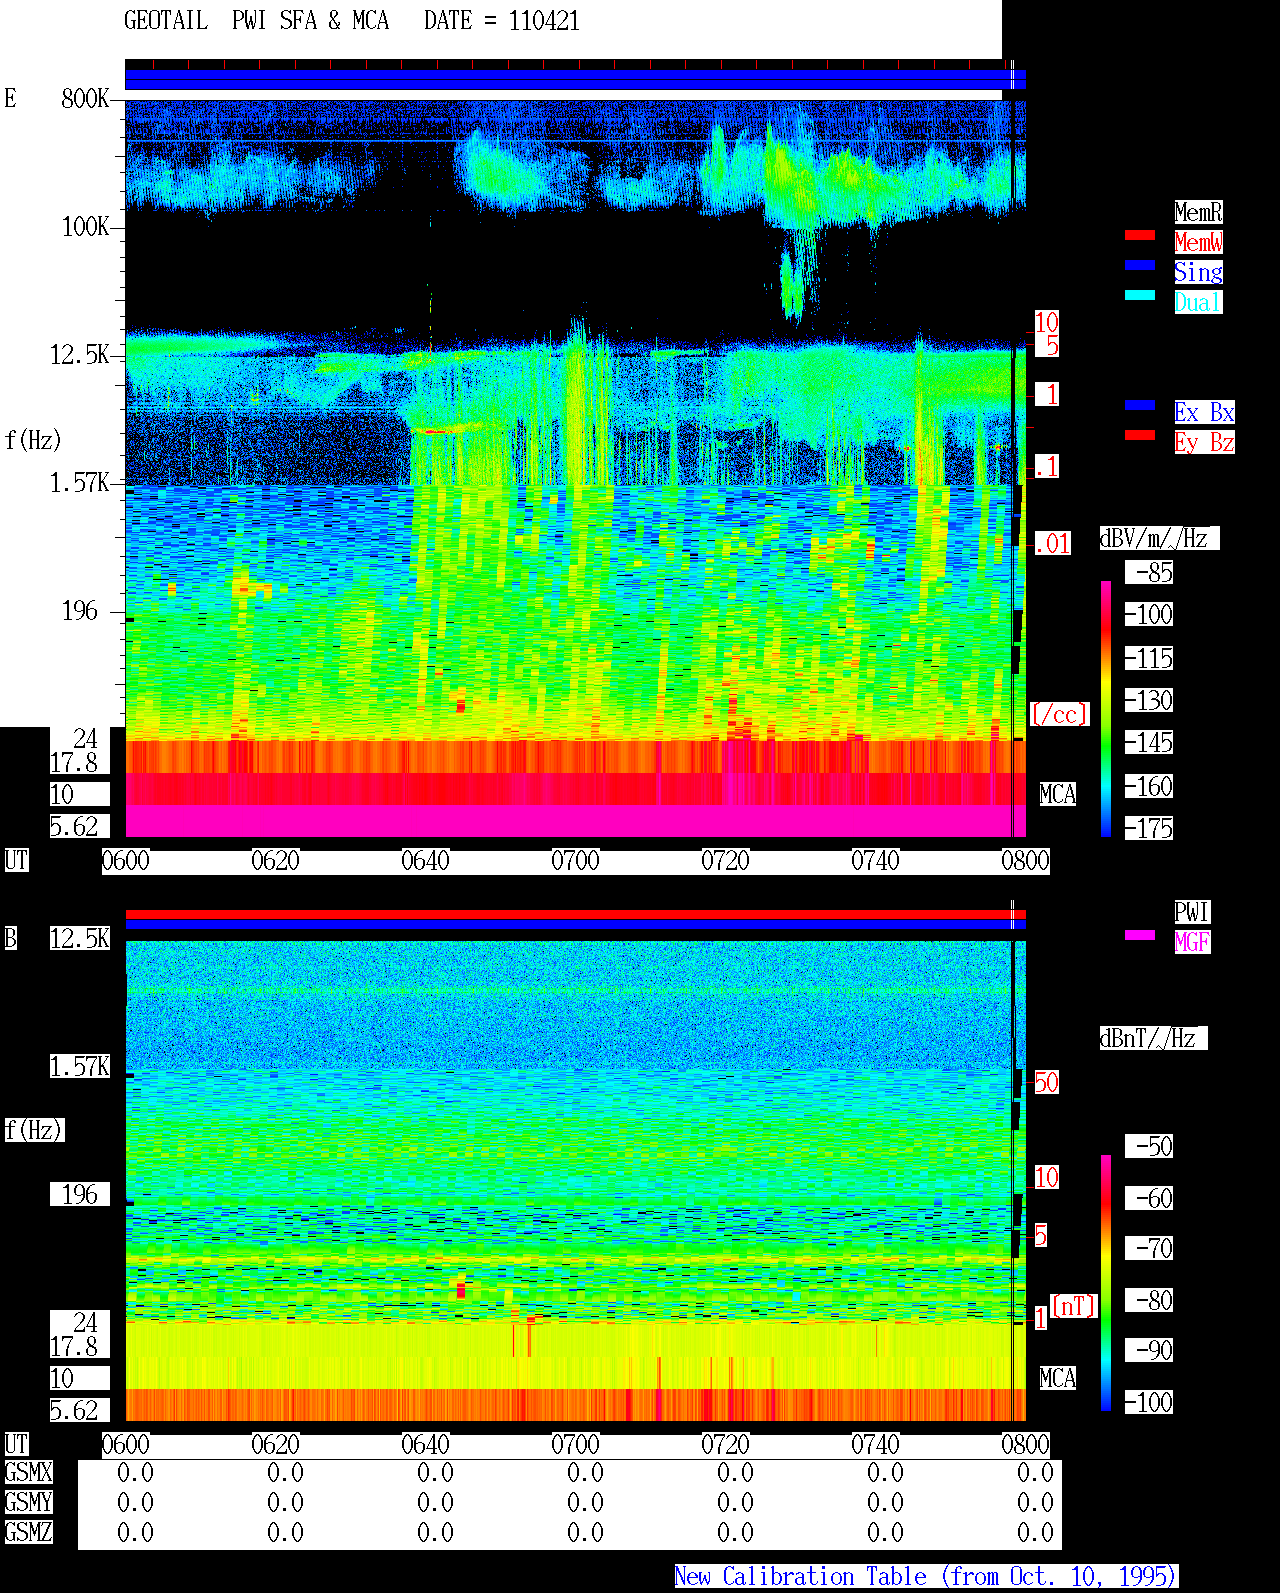
Task: Click the 0700 time label under the B spectrogram
Action: (x=576, y=1444)
